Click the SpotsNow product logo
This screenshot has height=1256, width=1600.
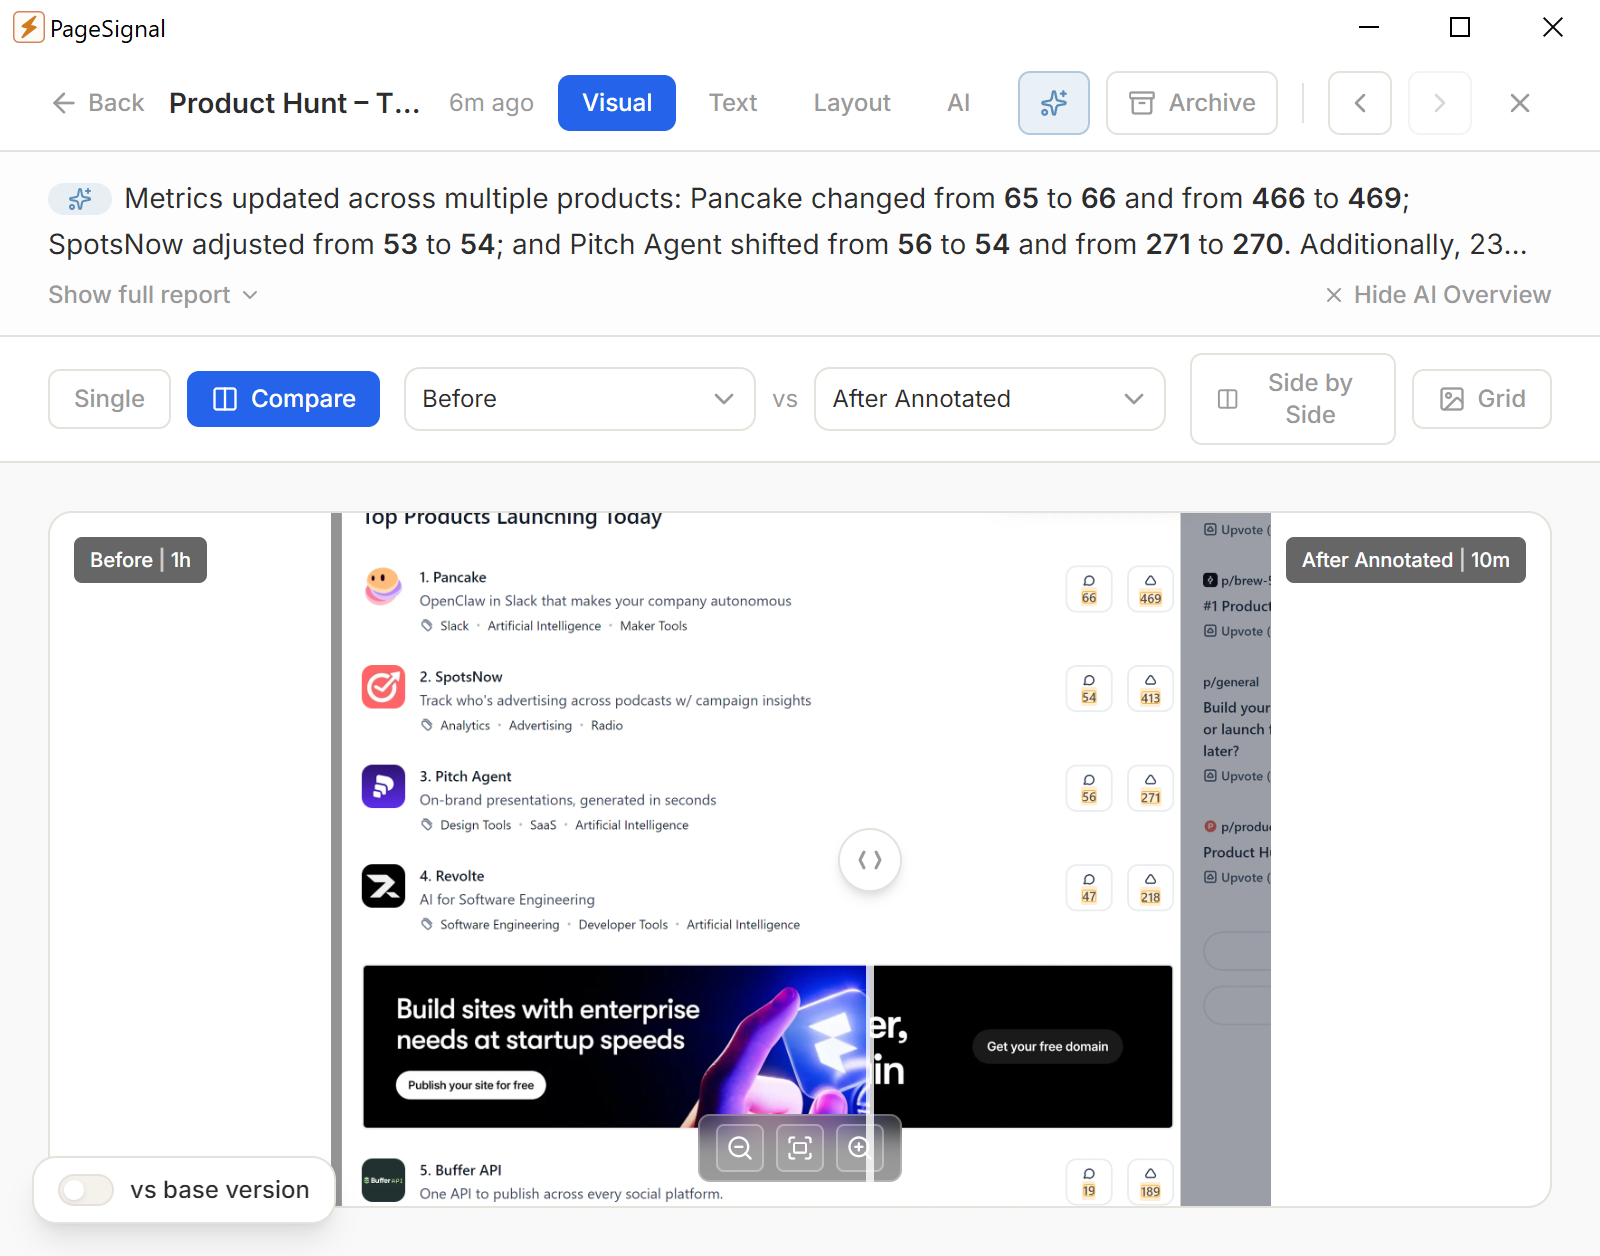(x=383, y=687)
